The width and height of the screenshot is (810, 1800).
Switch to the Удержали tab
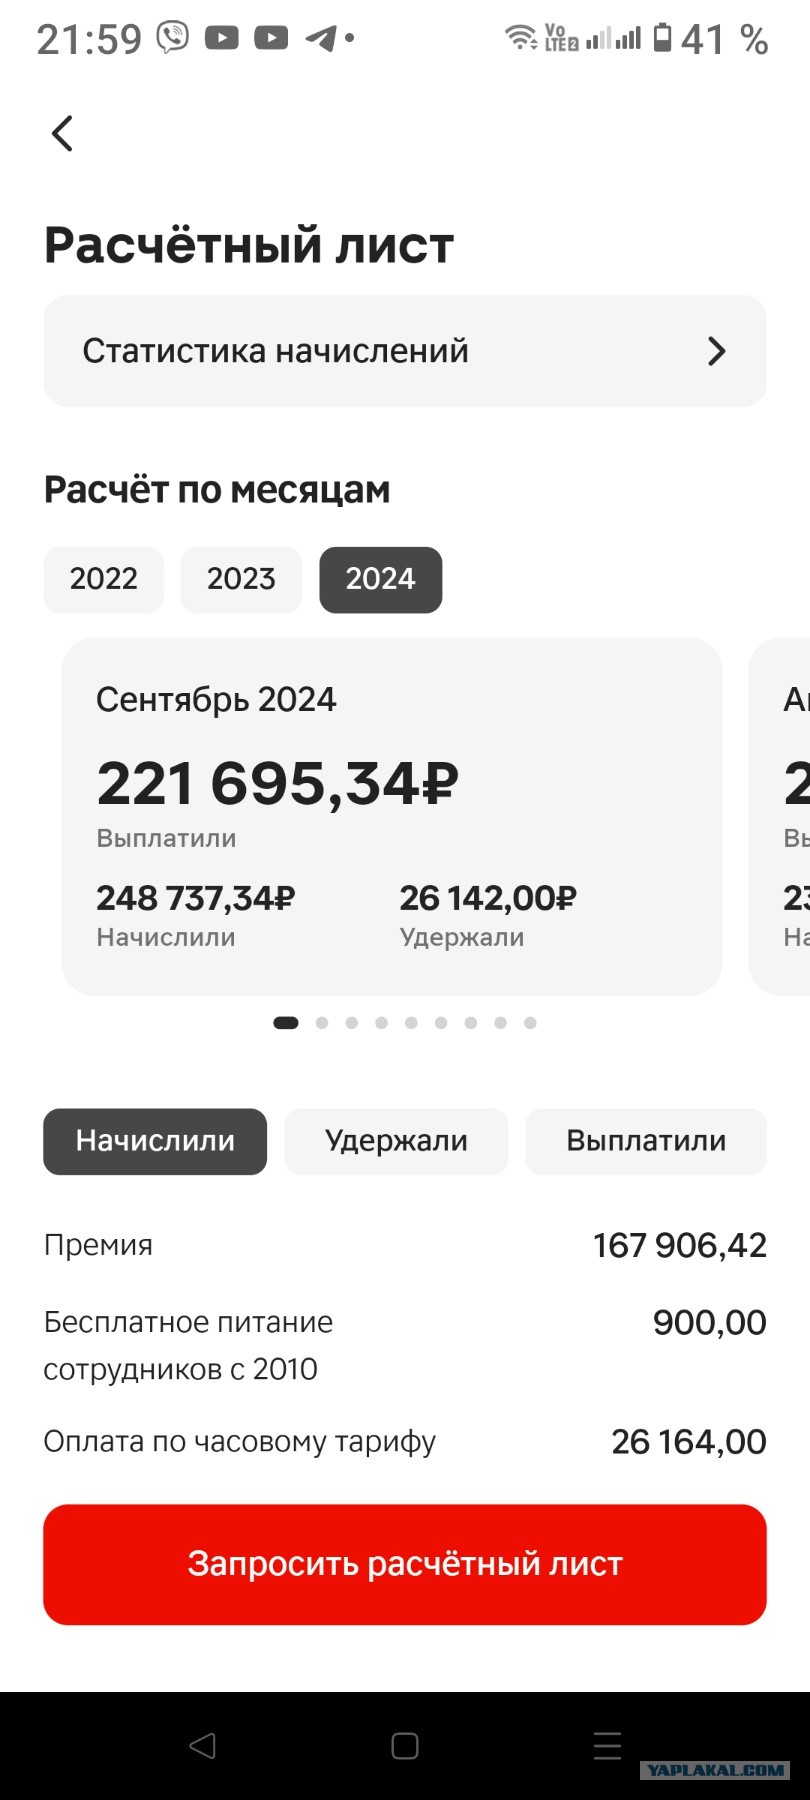[x=396, y=1141]
